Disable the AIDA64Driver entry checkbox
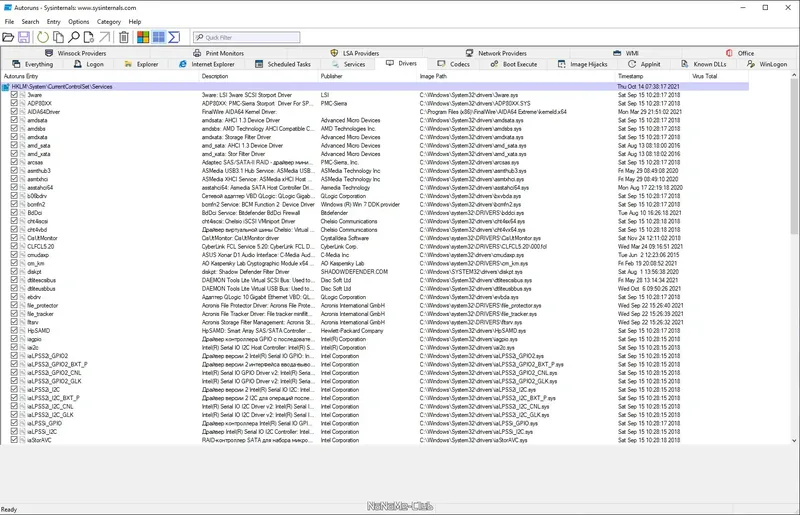 [14, 112]
